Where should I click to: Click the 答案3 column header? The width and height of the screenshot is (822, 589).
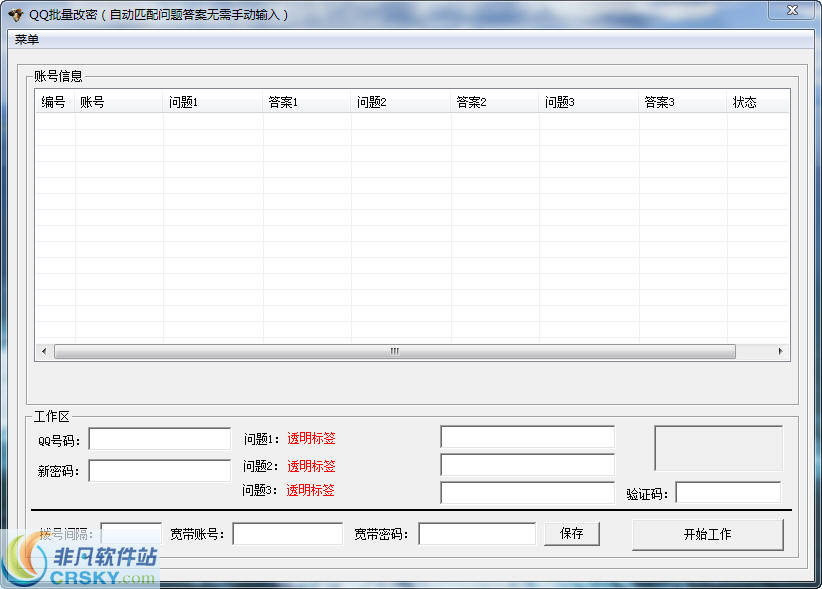[683, 102]
